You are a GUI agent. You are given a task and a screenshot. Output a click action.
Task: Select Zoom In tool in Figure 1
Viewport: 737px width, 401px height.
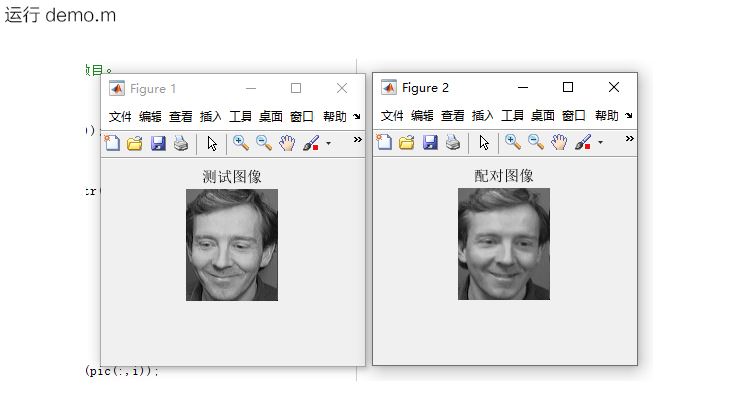point(241,143)
